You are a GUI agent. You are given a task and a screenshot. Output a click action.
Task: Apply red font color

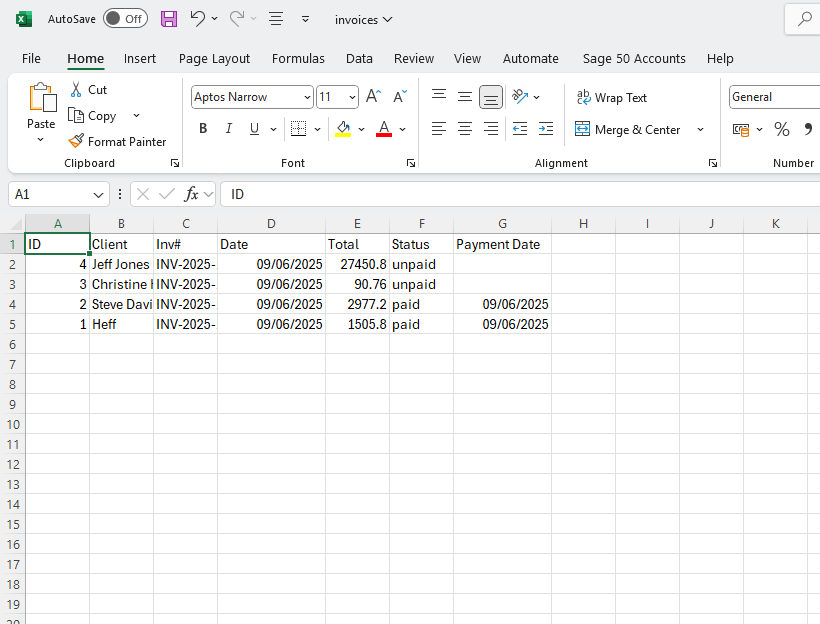pos(384,129)
